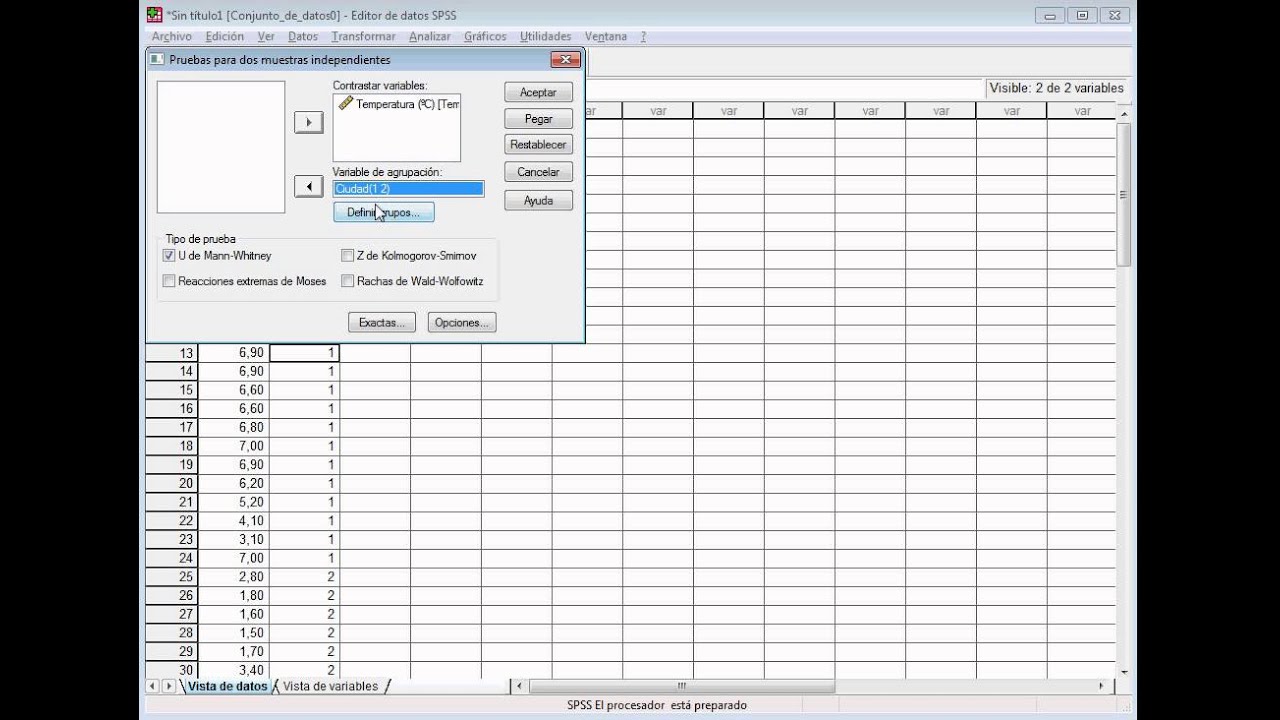The width and height of the screenshot is (1280, 720).
Task: Enable Reacciones extremas de Moses
Action: [x=168, y=281]
